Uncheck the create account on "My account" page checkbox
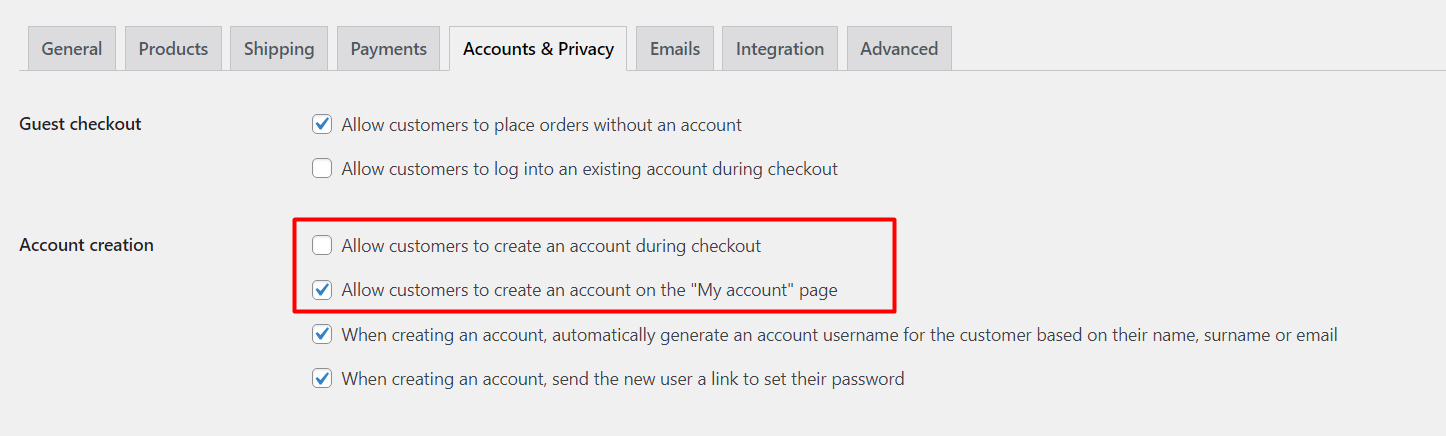Image resolution: width=1446 pixels, height=436 pixels. (x=322, y=290)
